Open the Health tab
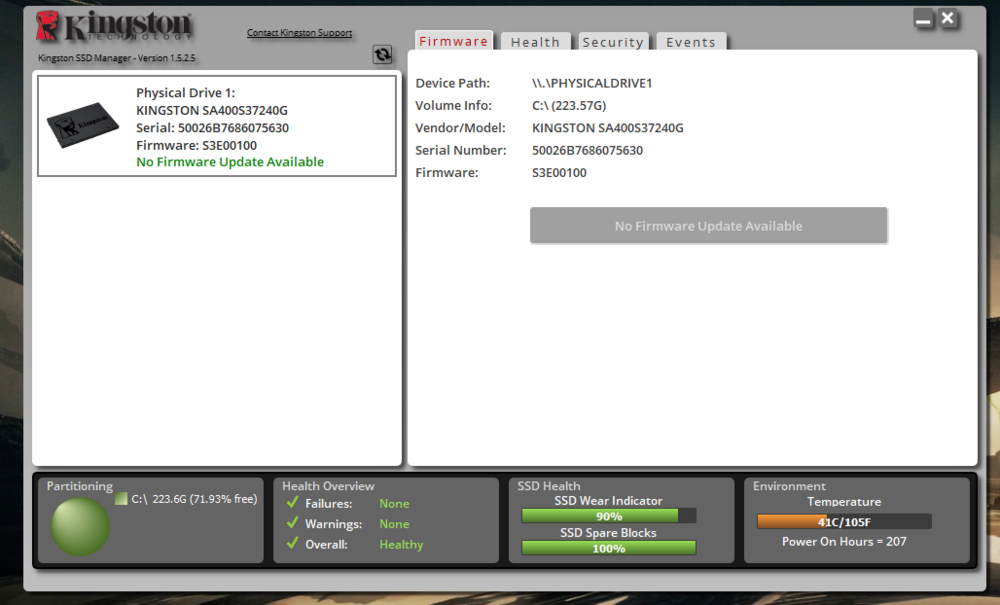Viewport: 1000px width, 605px height. pos(535,42)
